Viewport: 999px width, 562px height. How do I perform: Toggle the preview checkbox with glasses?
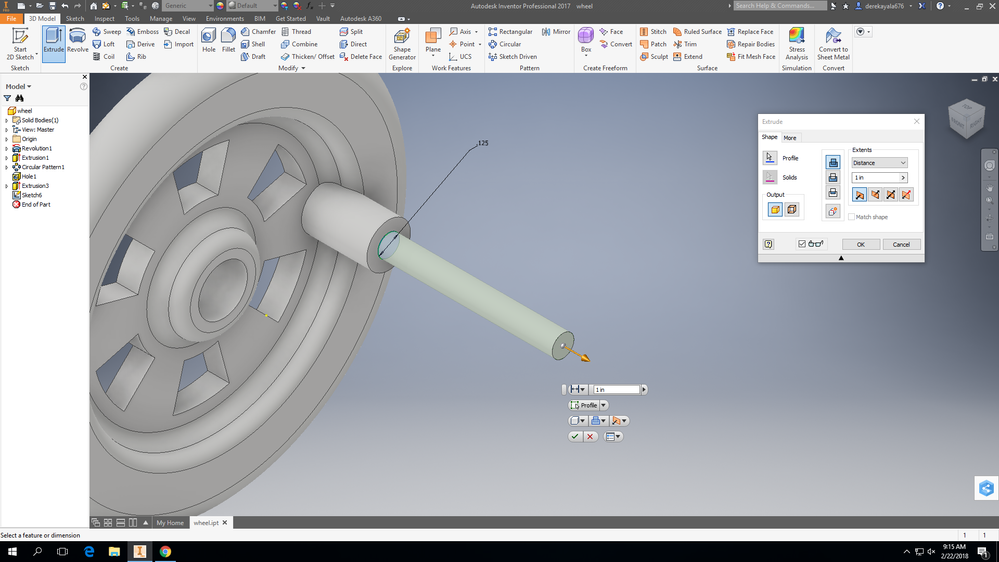click(802, 243)
